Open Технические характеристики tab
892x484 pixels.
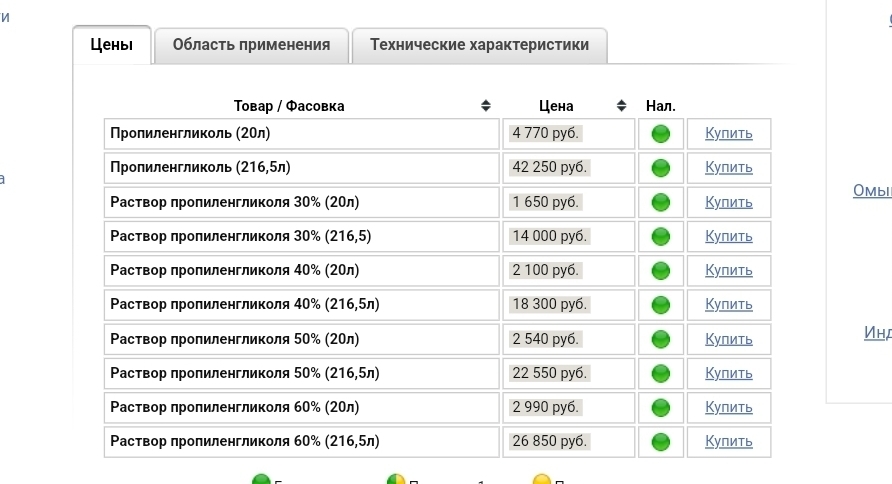pyautogui.click(x=480, y=45)
